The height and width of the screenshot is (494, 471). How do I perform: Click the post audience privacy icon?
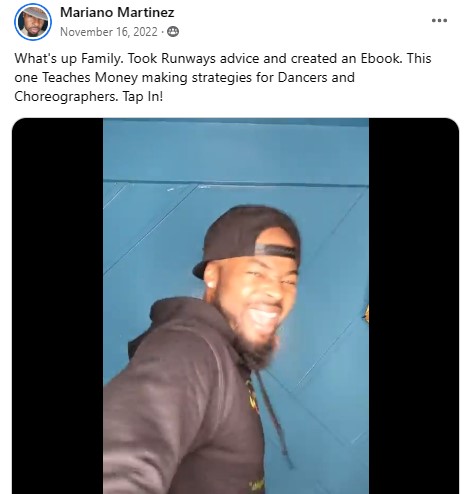pyautogui.click(x=173, y=32)
